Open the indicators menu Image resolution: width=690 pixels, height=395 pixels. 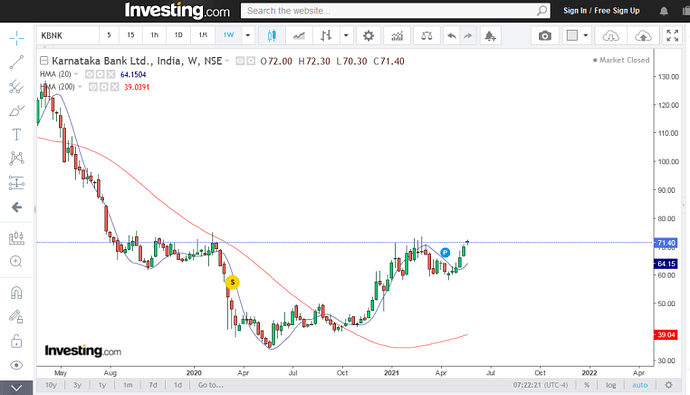click(x=397, y=36)
